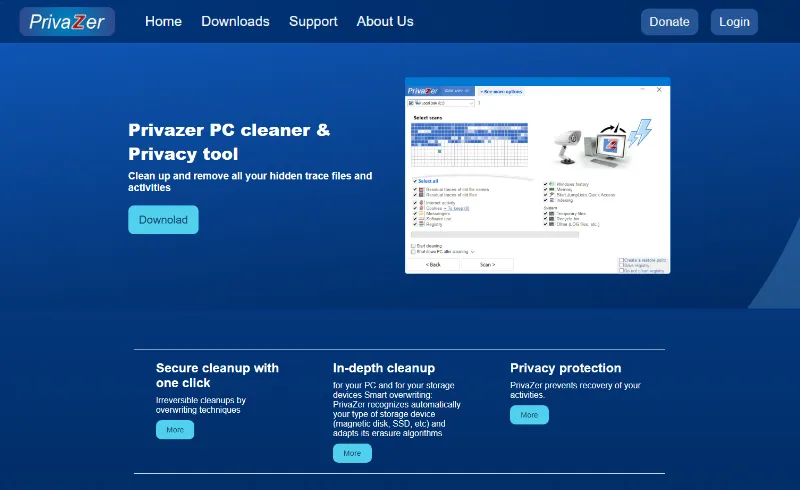Open the Home menu item
This screenshot has height=490, width=800.
(163, 21)
